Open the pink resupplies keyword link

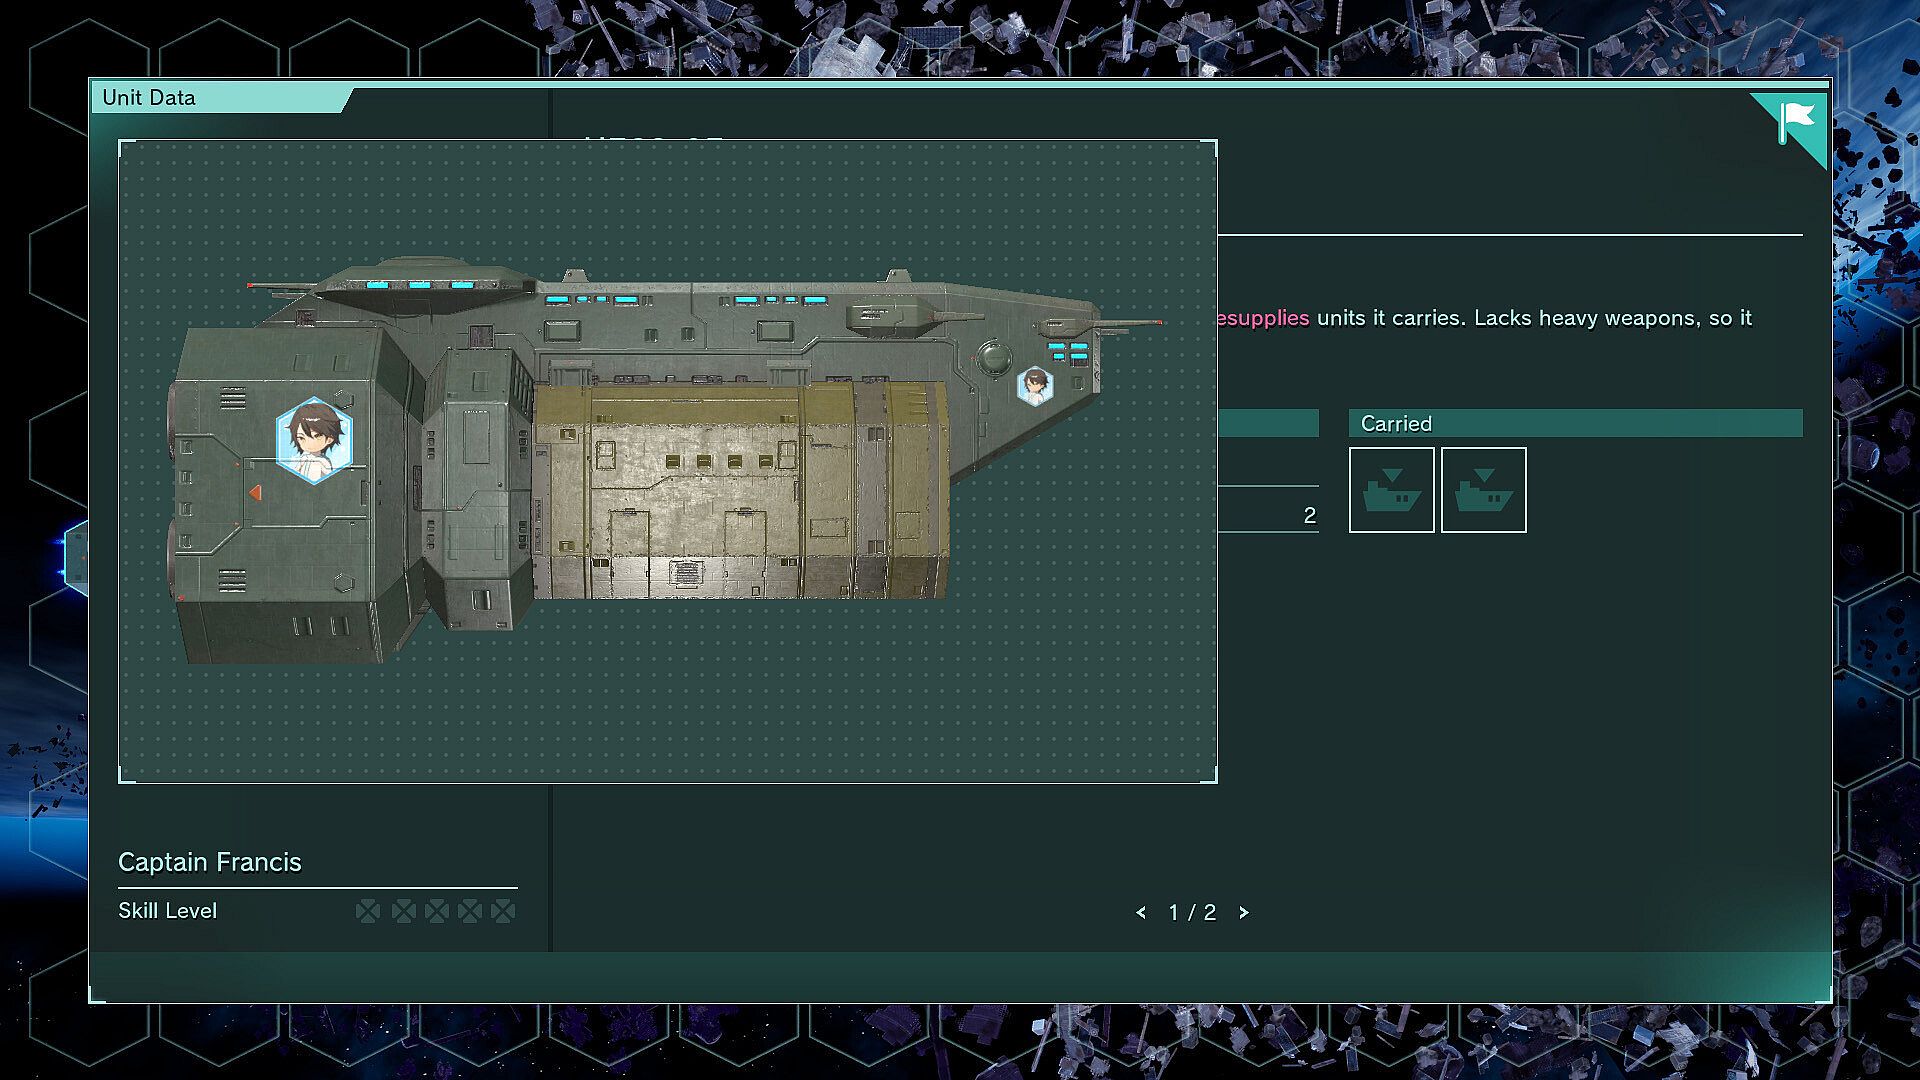click(1263, 318)
